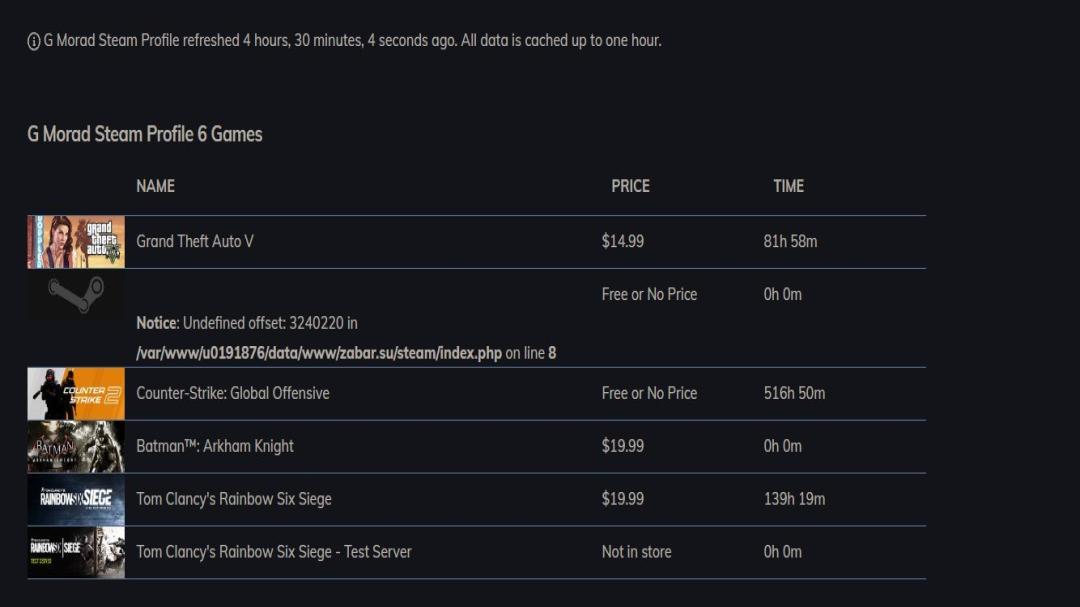Sort games by the TIME column header
This screenshot has width=1080, height=607.
pos(789,186)
